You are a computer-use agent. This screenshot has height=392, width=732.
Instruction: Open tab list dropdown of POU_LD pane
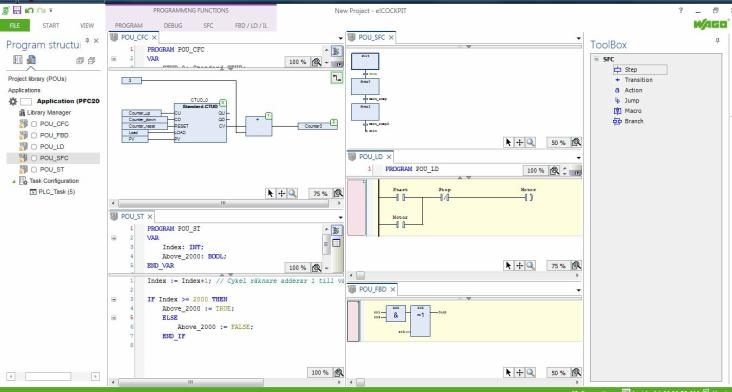click(578, 158)
